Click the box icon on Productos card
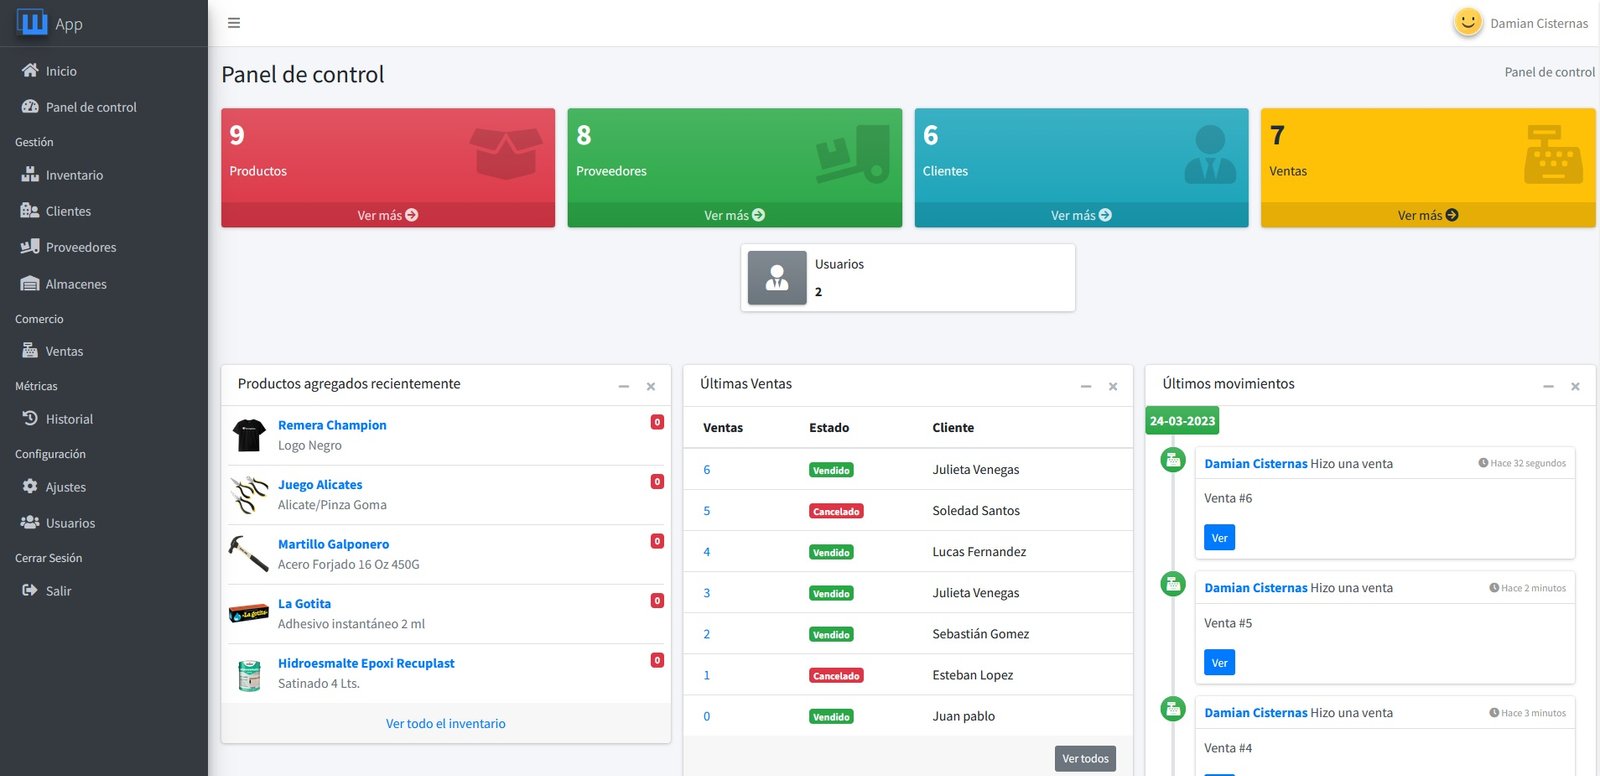 pyautogui.click(x=506, y=153)
